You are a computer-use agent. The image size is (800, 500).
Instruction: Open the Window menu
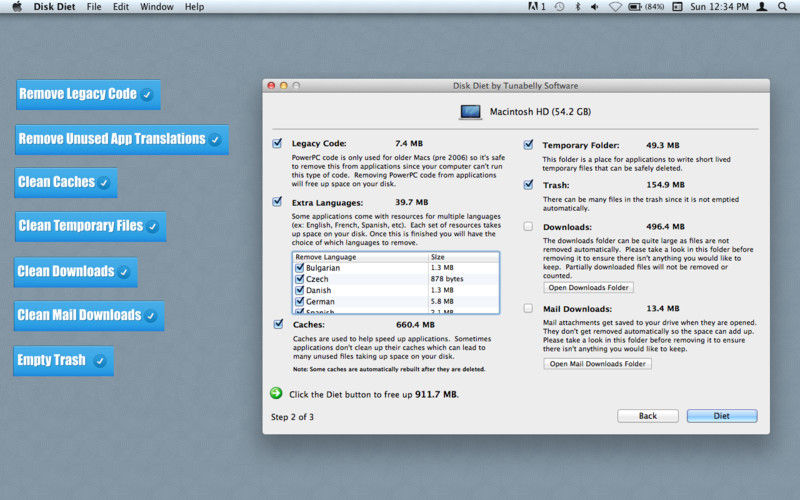[x=157, y=7]
